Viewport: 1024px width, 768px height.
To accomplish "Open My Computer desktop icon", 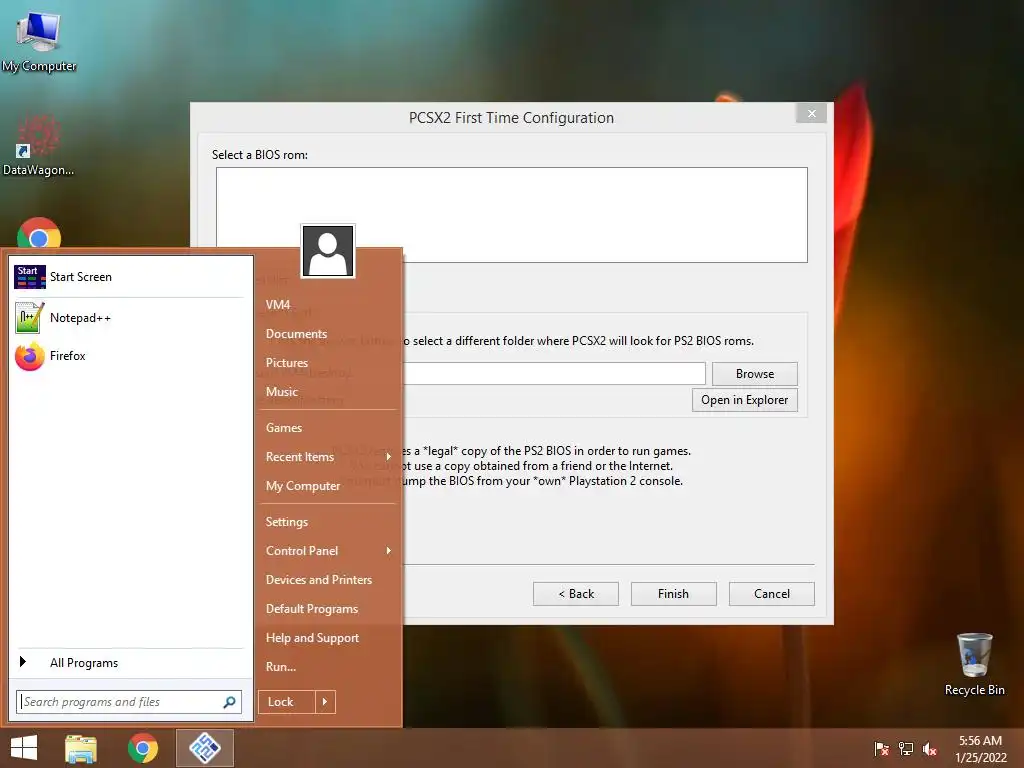I will (x=39, y=41).
